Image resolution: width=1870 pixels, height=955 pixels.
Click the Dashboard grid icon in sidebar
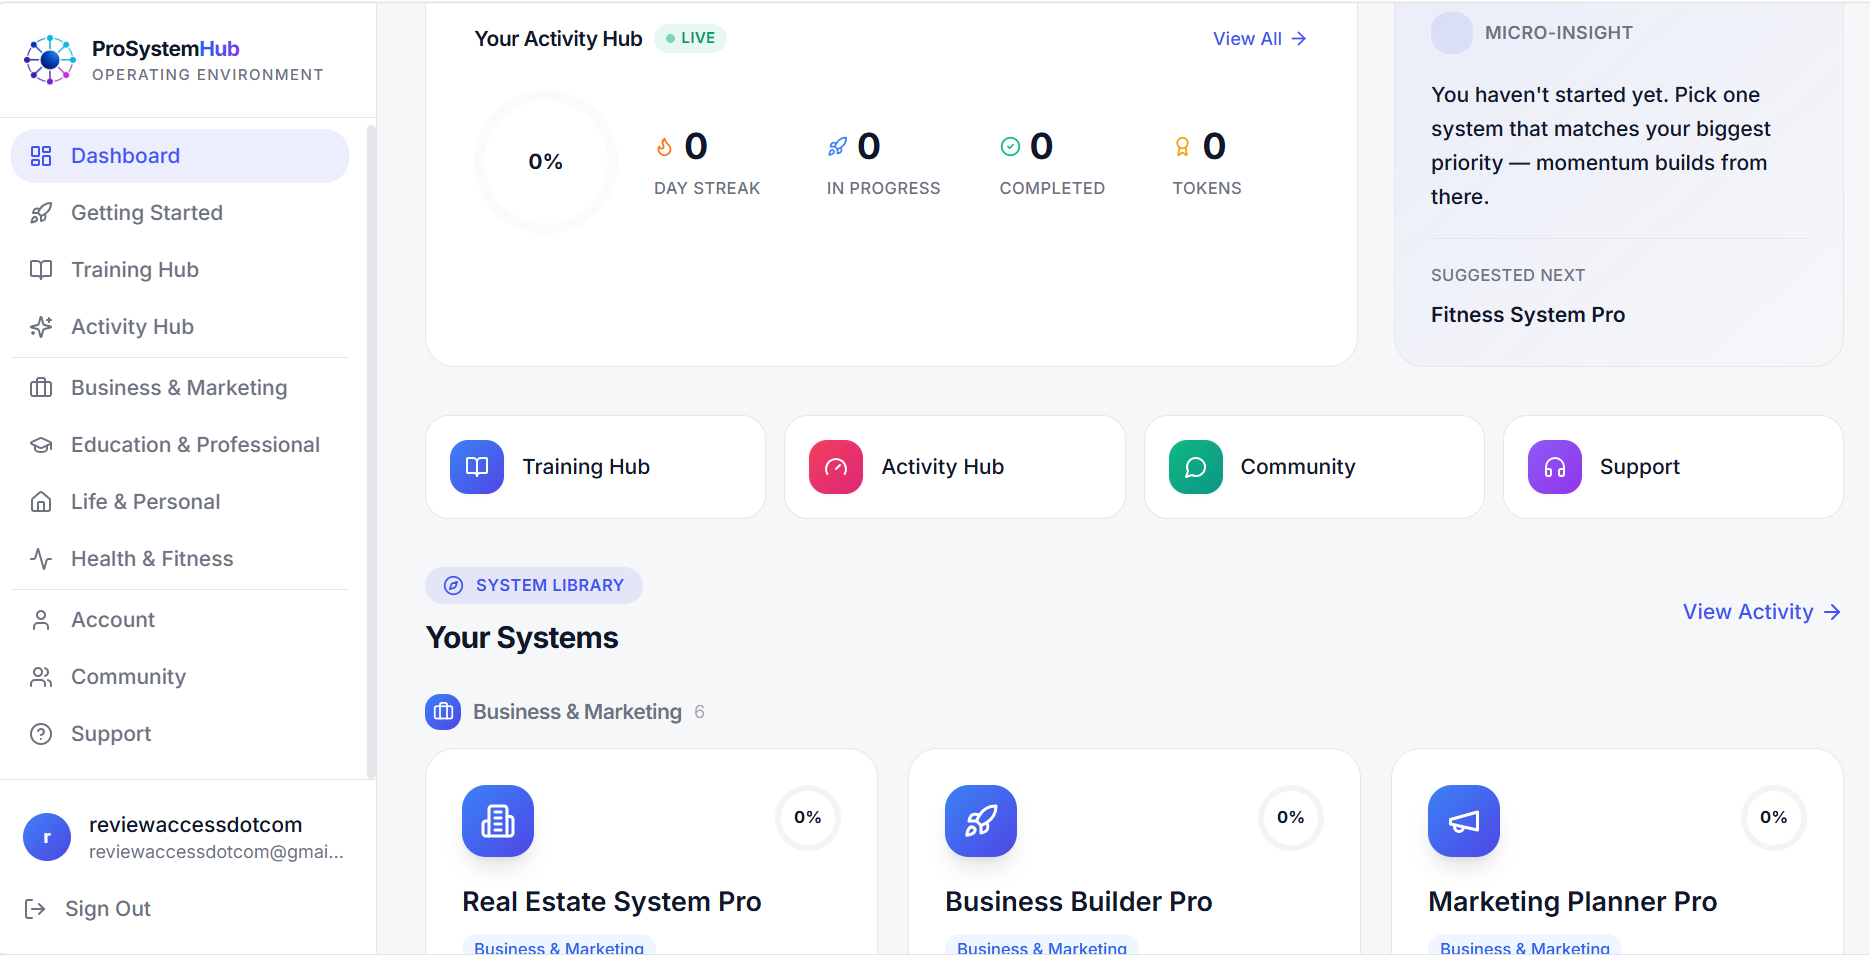coord(41,156)
